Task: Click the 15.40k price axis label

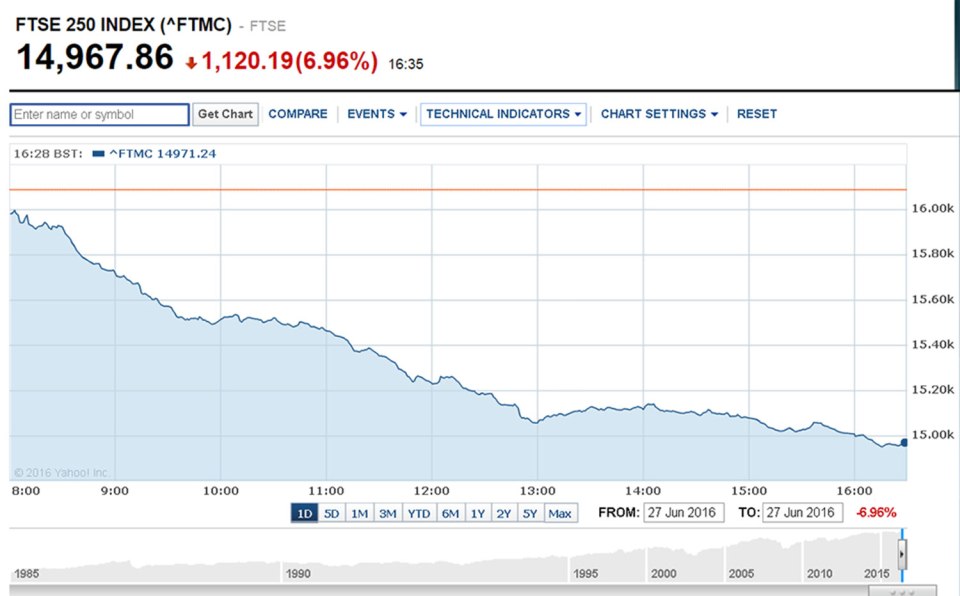Action: (932, 345)
